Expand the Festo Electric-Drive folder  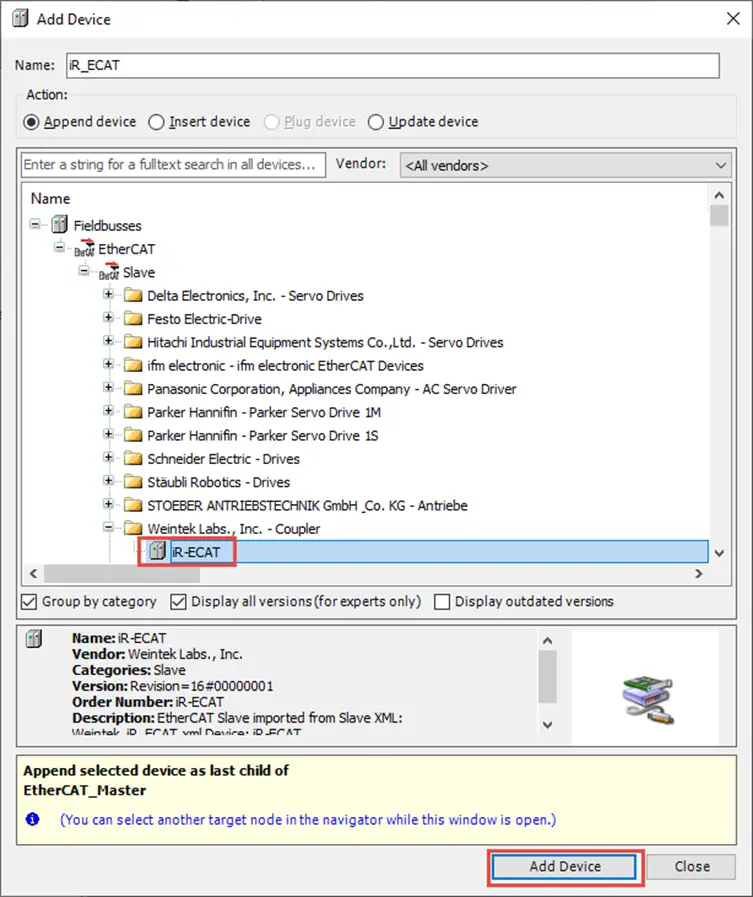[x=108, y=317]
